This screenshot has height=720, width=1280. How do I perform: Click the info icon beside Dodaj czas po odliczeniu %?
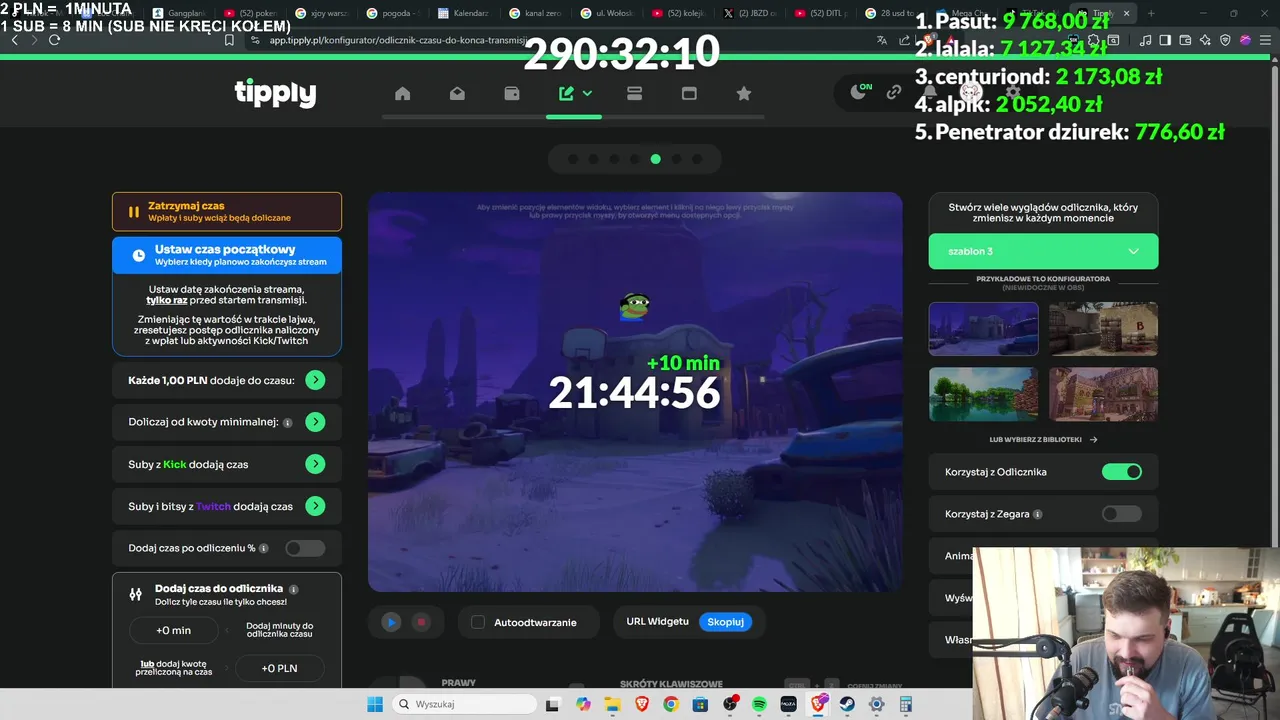264,548
